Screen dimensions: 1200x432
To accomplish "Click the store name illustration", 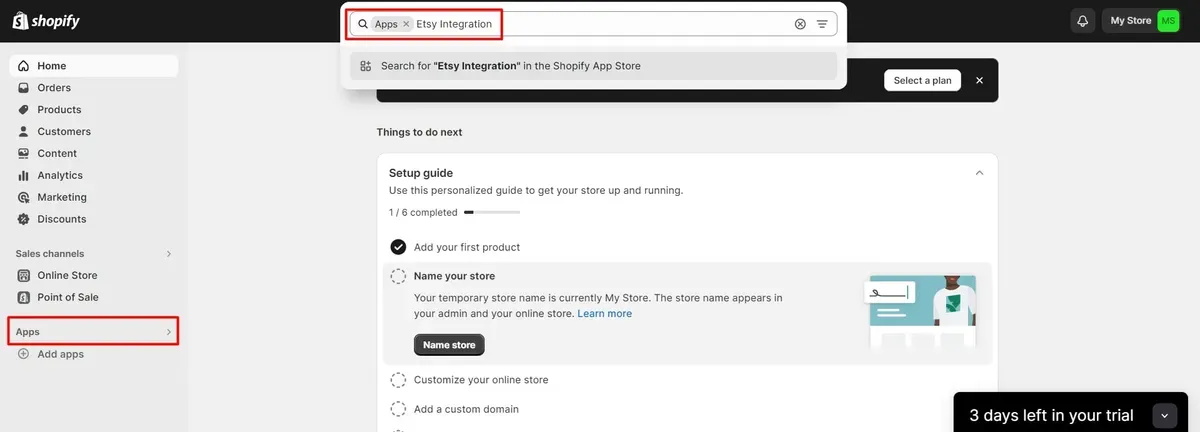I will (920, 311).
